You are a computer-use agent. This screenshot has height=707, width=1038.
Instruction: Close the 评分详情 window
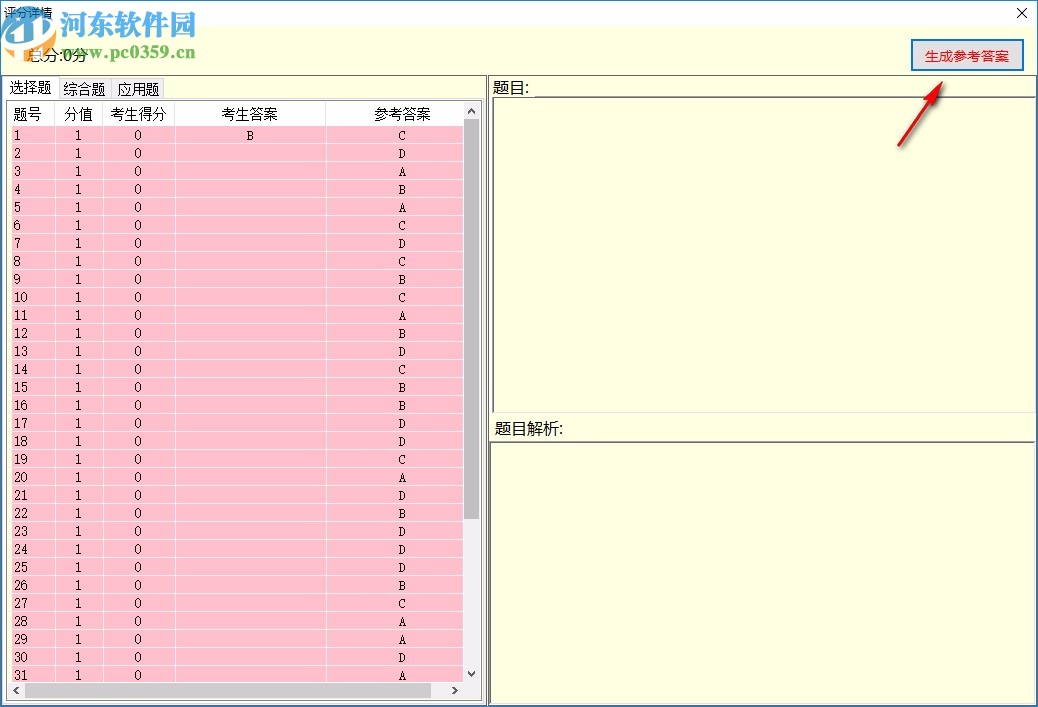(1021, 13)
